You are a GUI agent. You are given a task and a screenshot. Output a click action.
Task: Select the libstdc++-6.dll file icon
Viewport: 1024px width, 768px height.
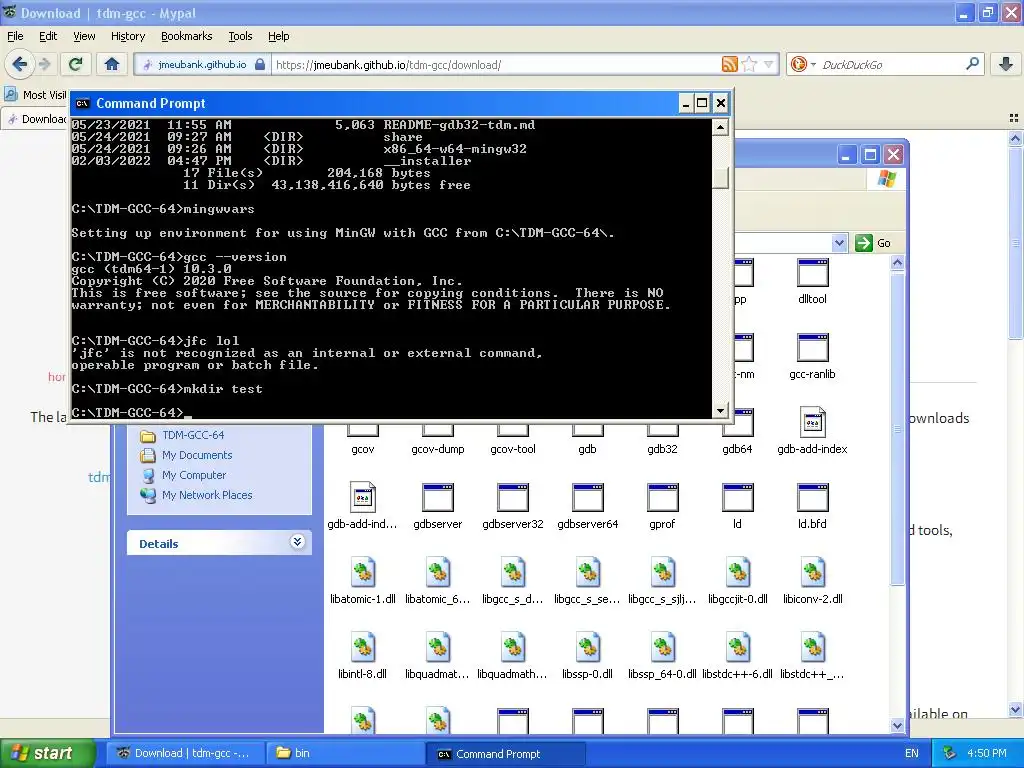tap(737, 648)
